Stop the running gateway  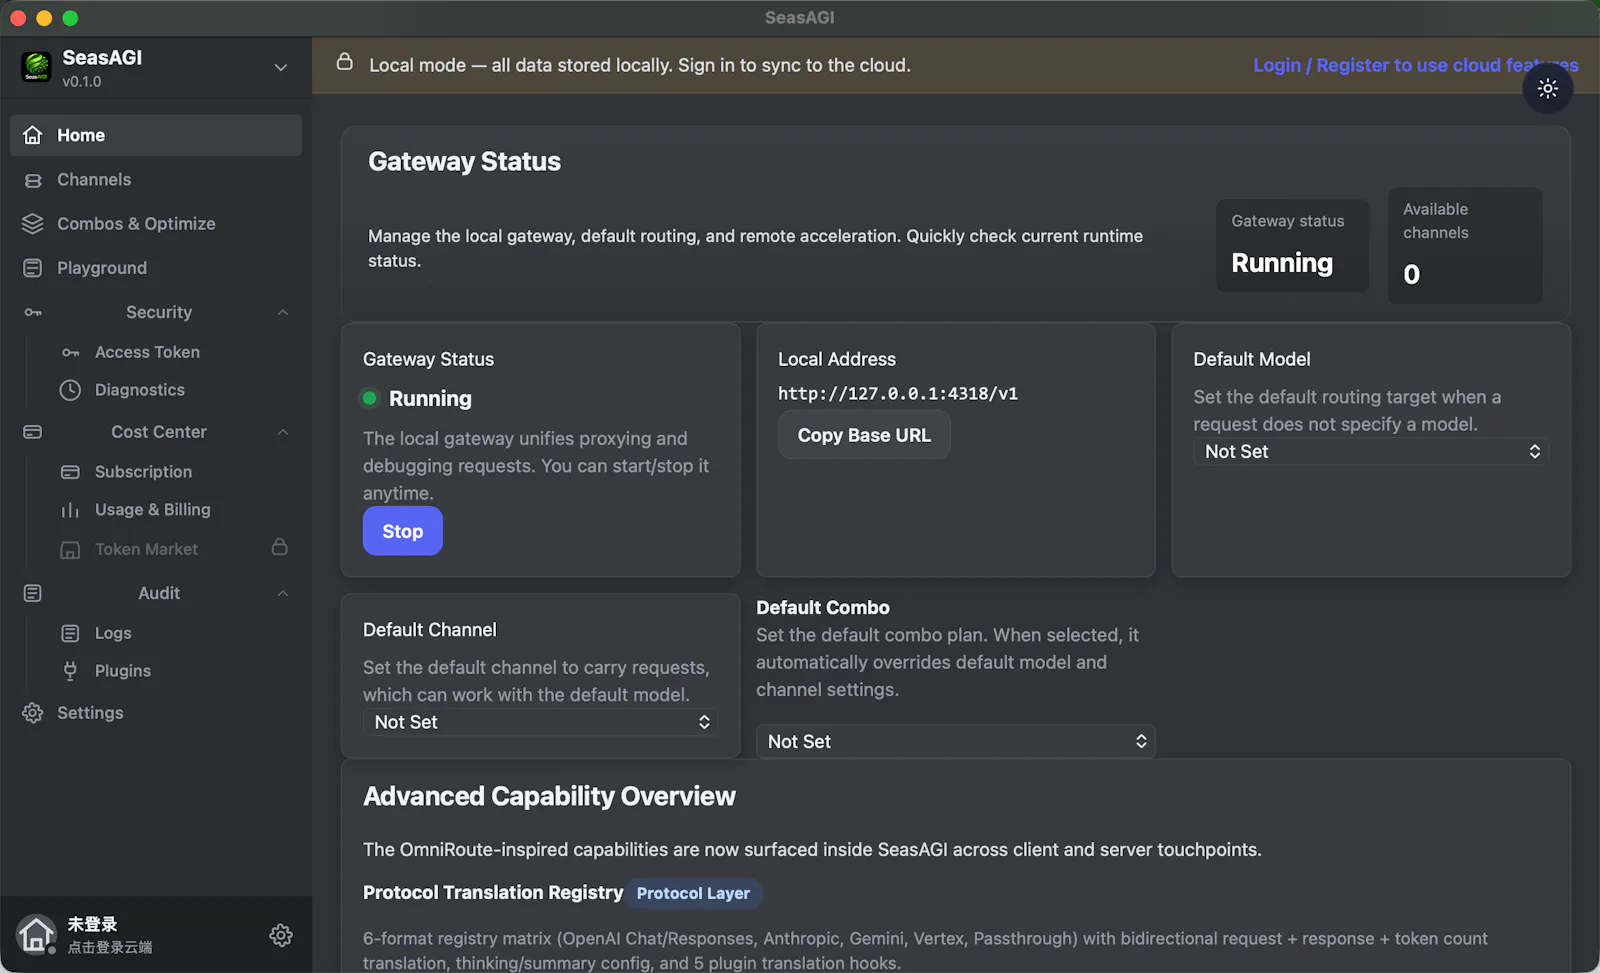coord(403,532)
